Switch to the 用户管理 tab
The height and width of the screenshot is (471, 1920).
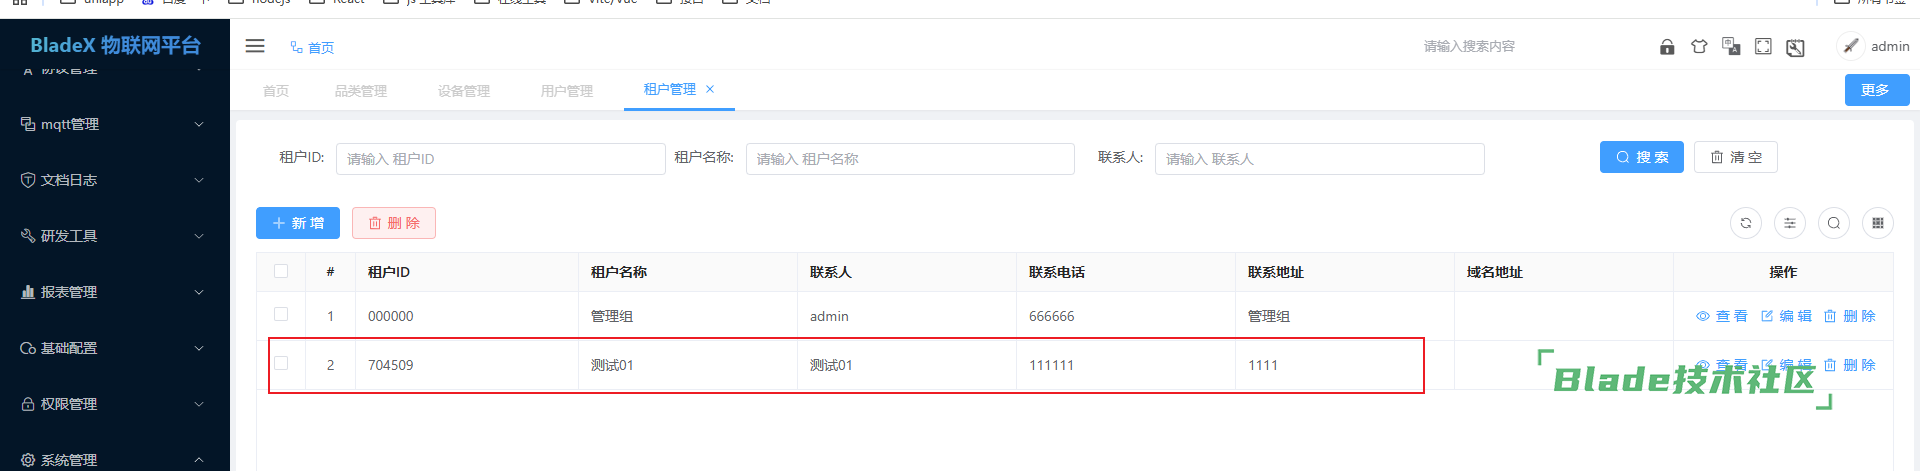click(567, 91)
